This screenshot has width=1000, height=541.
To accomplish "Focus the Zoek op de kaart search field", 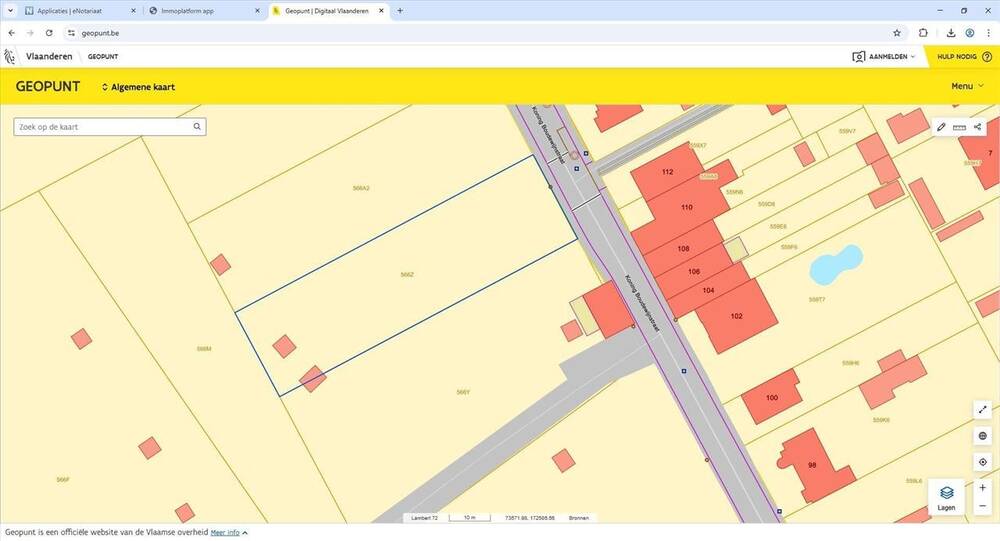I will click(x=110, y=126).
